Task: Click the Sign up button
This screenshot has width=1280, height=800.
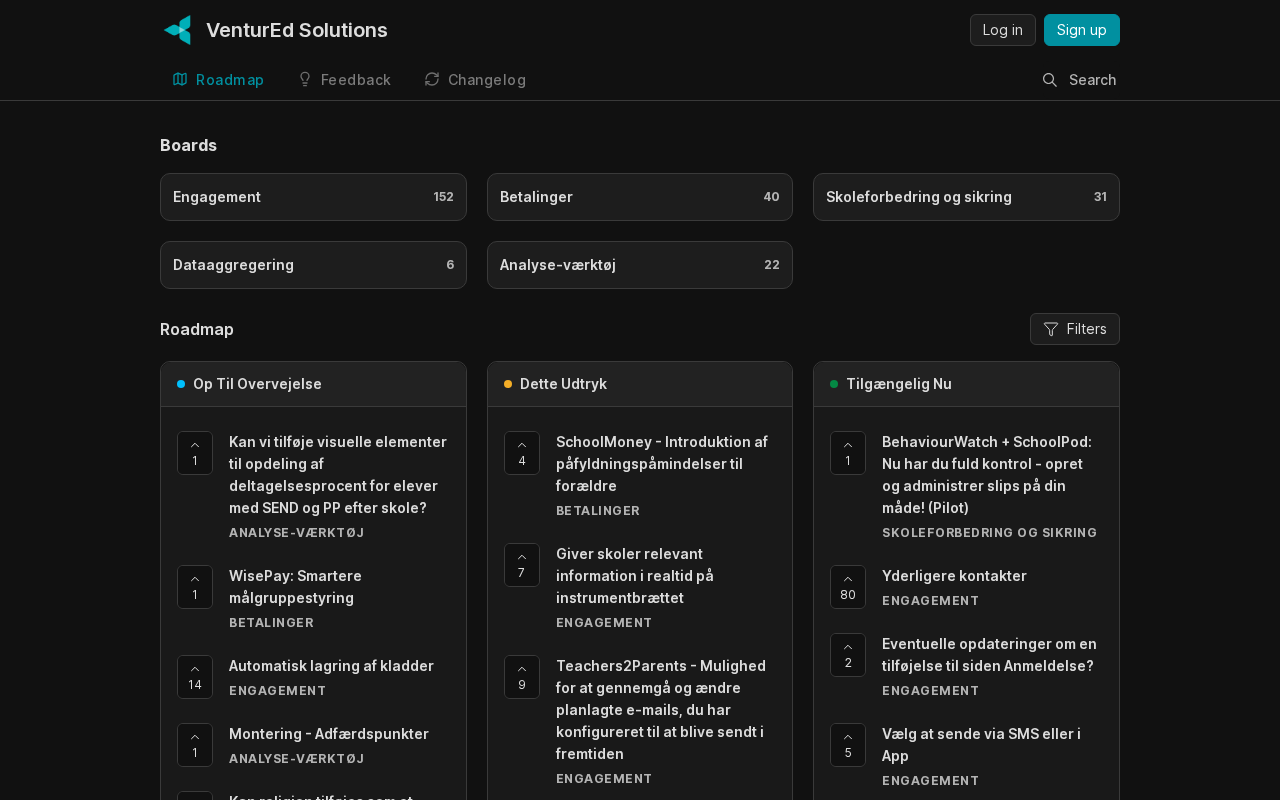Action: [x=1082, y=30]
